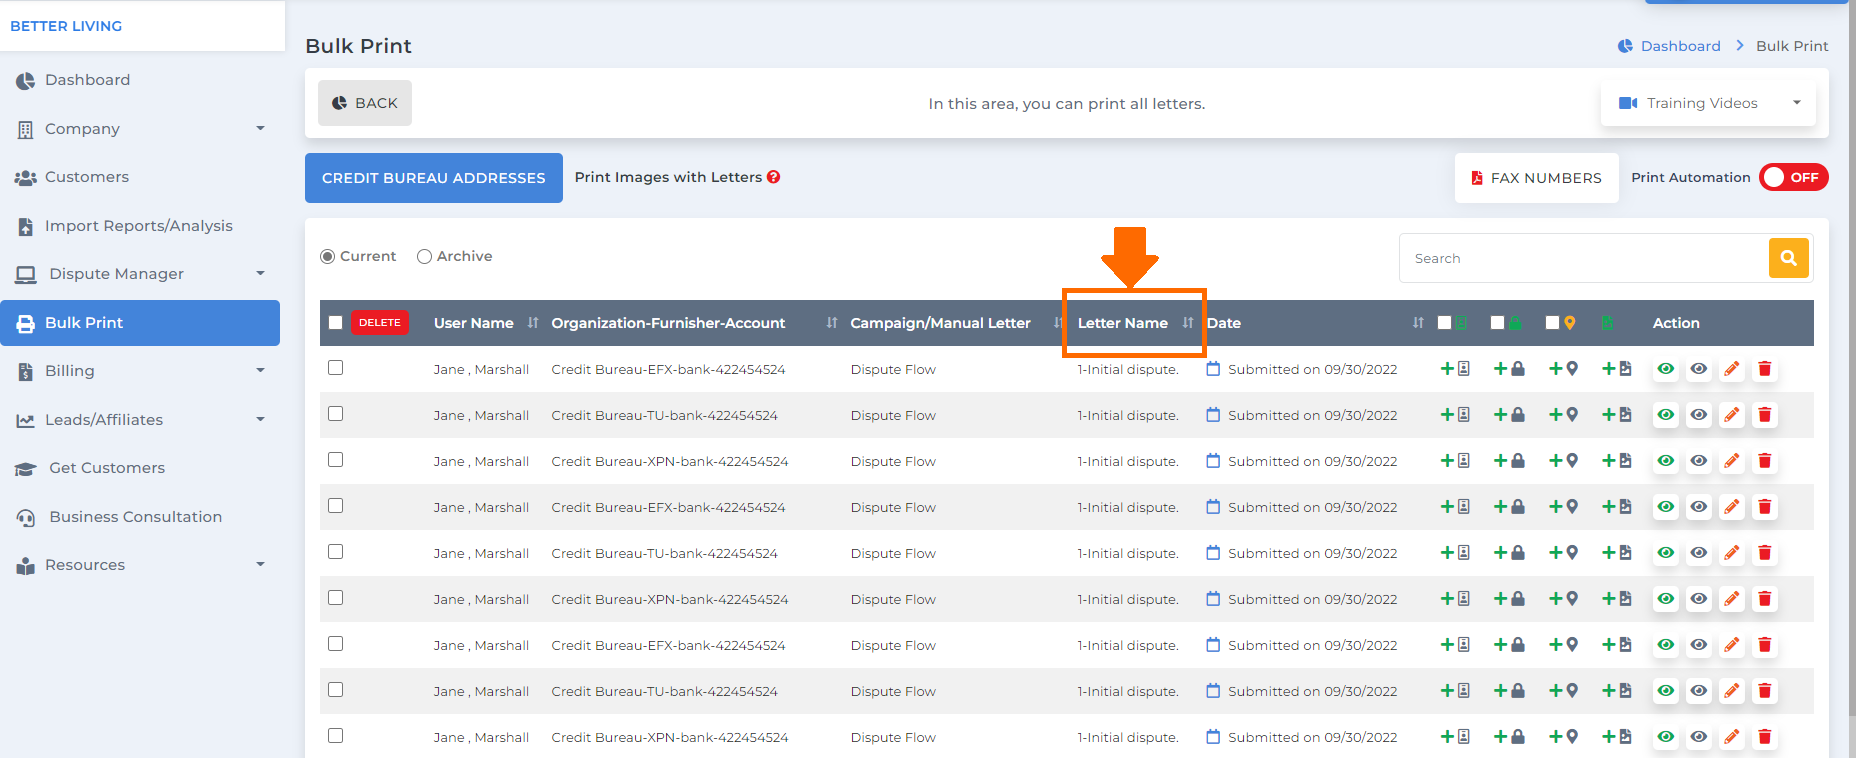Check header checkbox beside green lock icon

pos(1497,323)
